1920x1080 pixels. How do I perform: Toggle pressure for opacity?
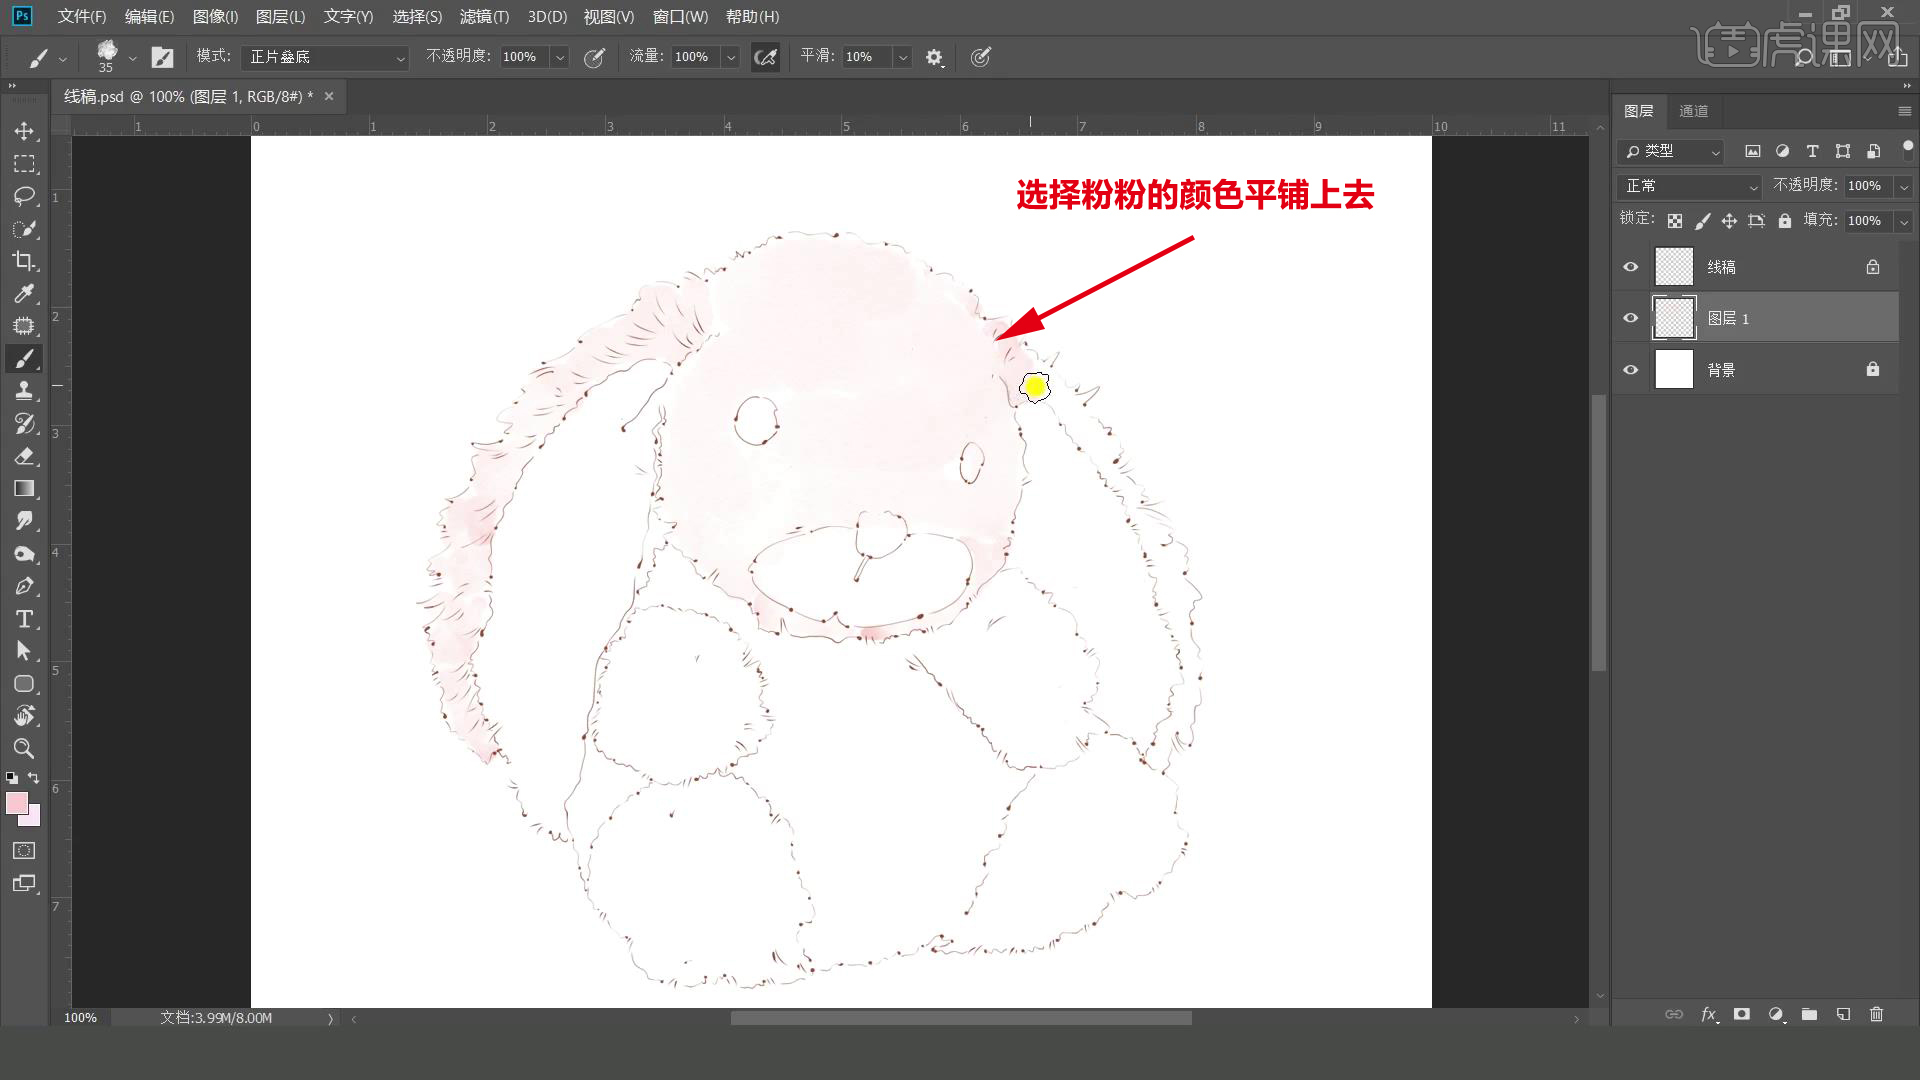[x=595, y=57]
